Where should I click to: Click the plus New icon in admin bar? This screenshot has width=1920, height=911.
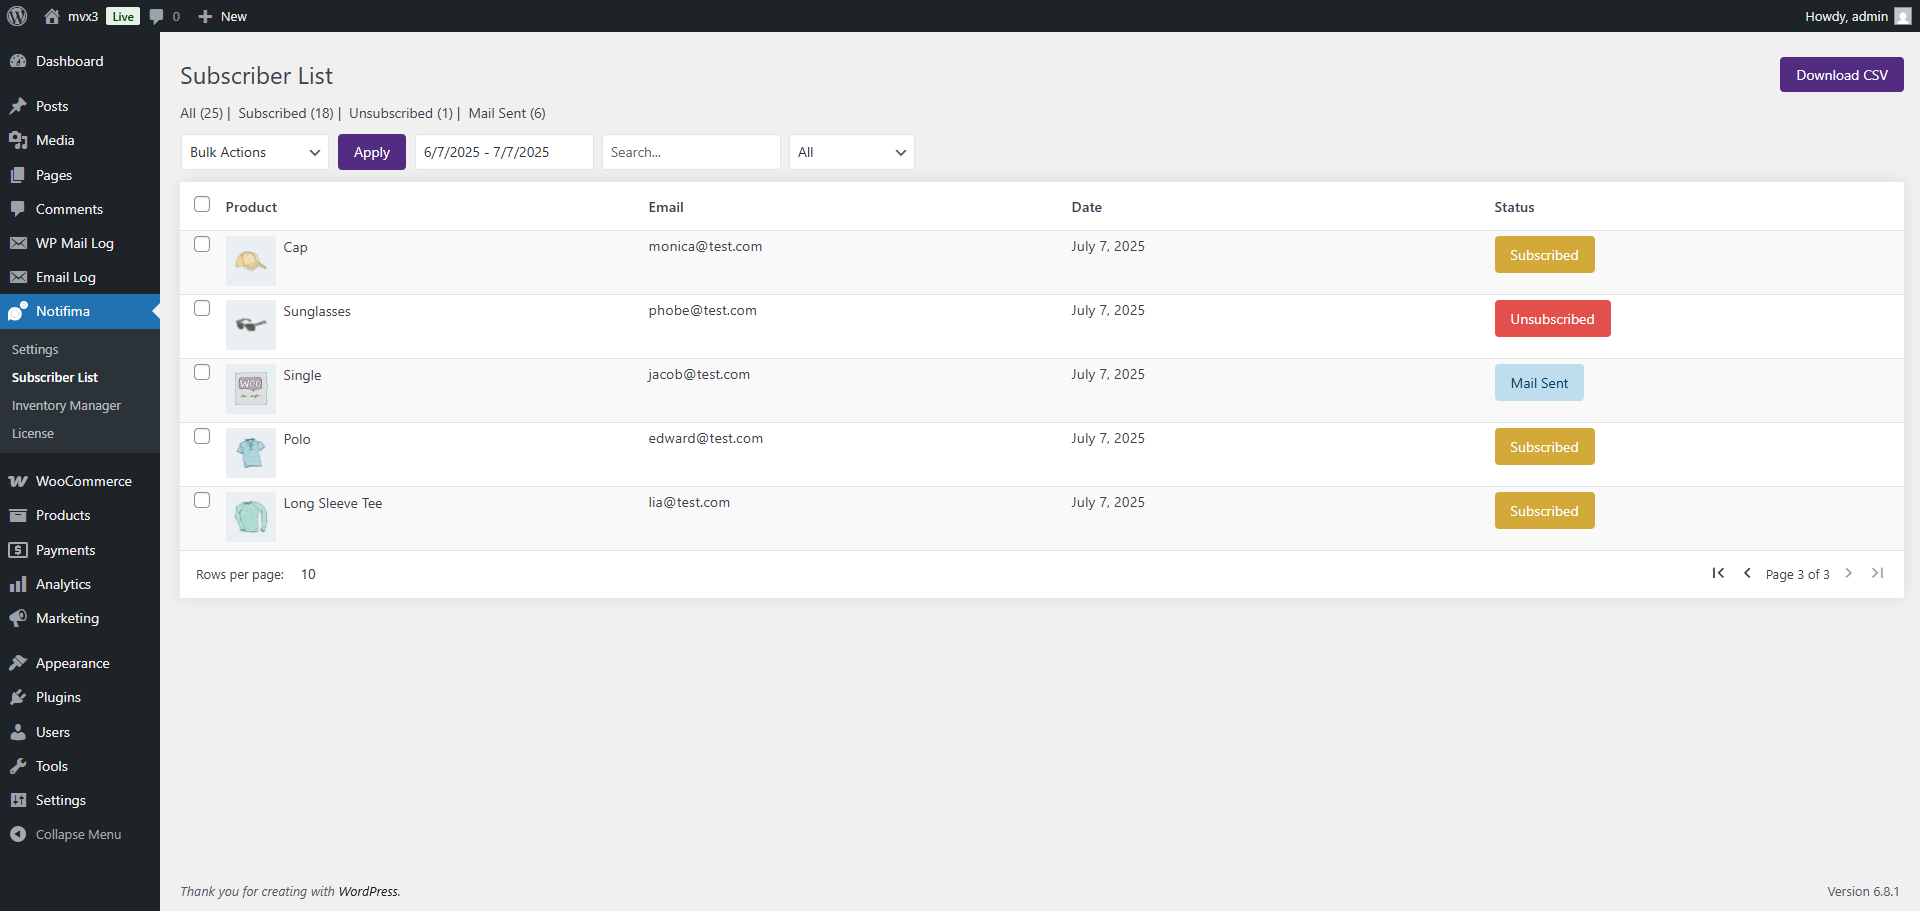point(205,16)
